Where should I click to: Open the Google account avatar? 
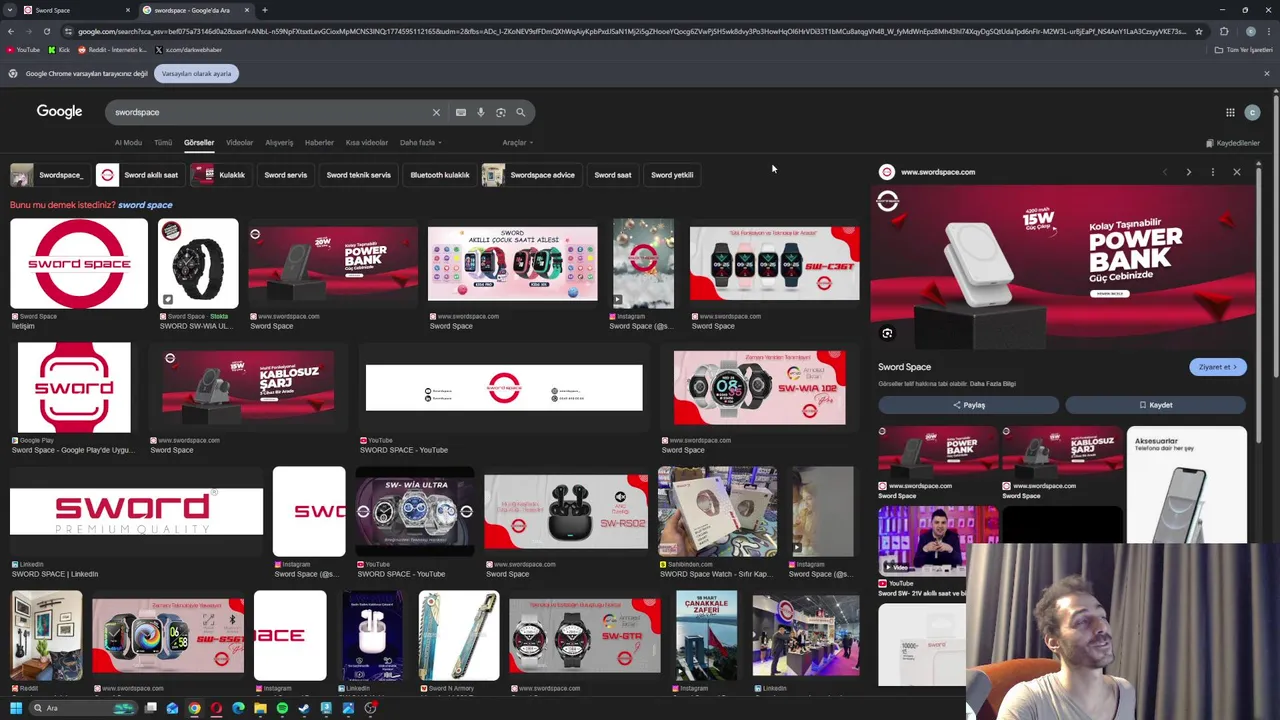pyautogui.click(x=1252, y=112)
